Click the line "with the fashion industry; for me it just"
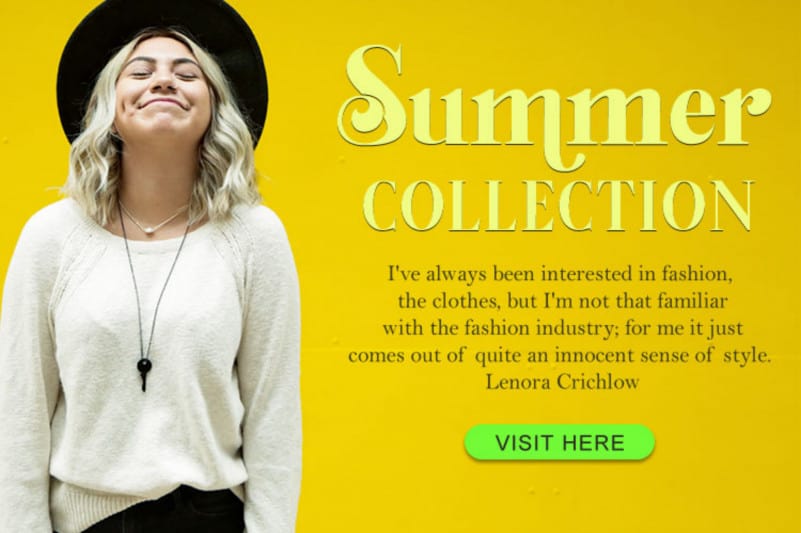Image resolution: width=801 pixels, height=533 pixels. pyautogui.click(x=563, y=328)
